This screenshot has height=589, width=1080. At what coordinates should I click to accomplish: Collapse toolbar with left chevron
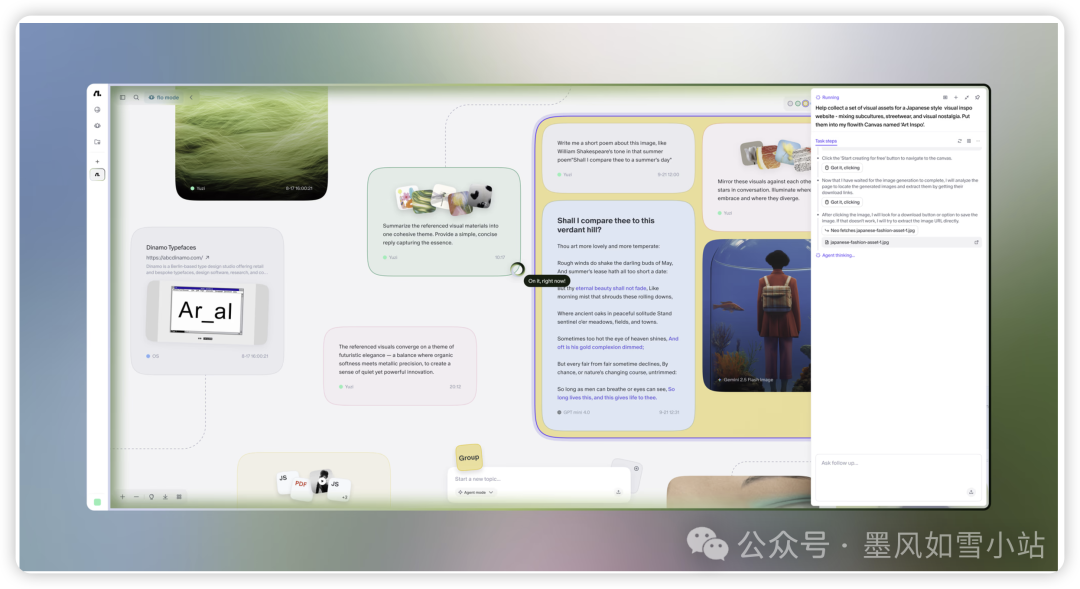pyautogui.click(x=191, y=97)
